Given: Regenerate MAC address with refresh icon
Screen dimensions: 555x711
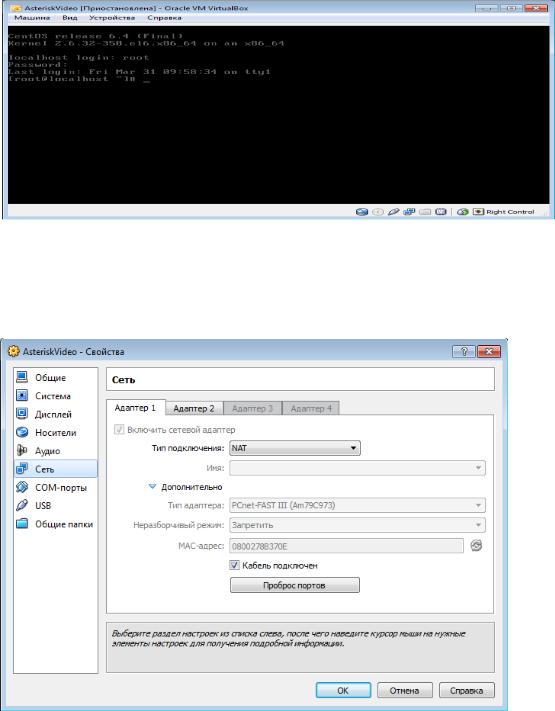Looking at the screenshot, I should point(476,545).
